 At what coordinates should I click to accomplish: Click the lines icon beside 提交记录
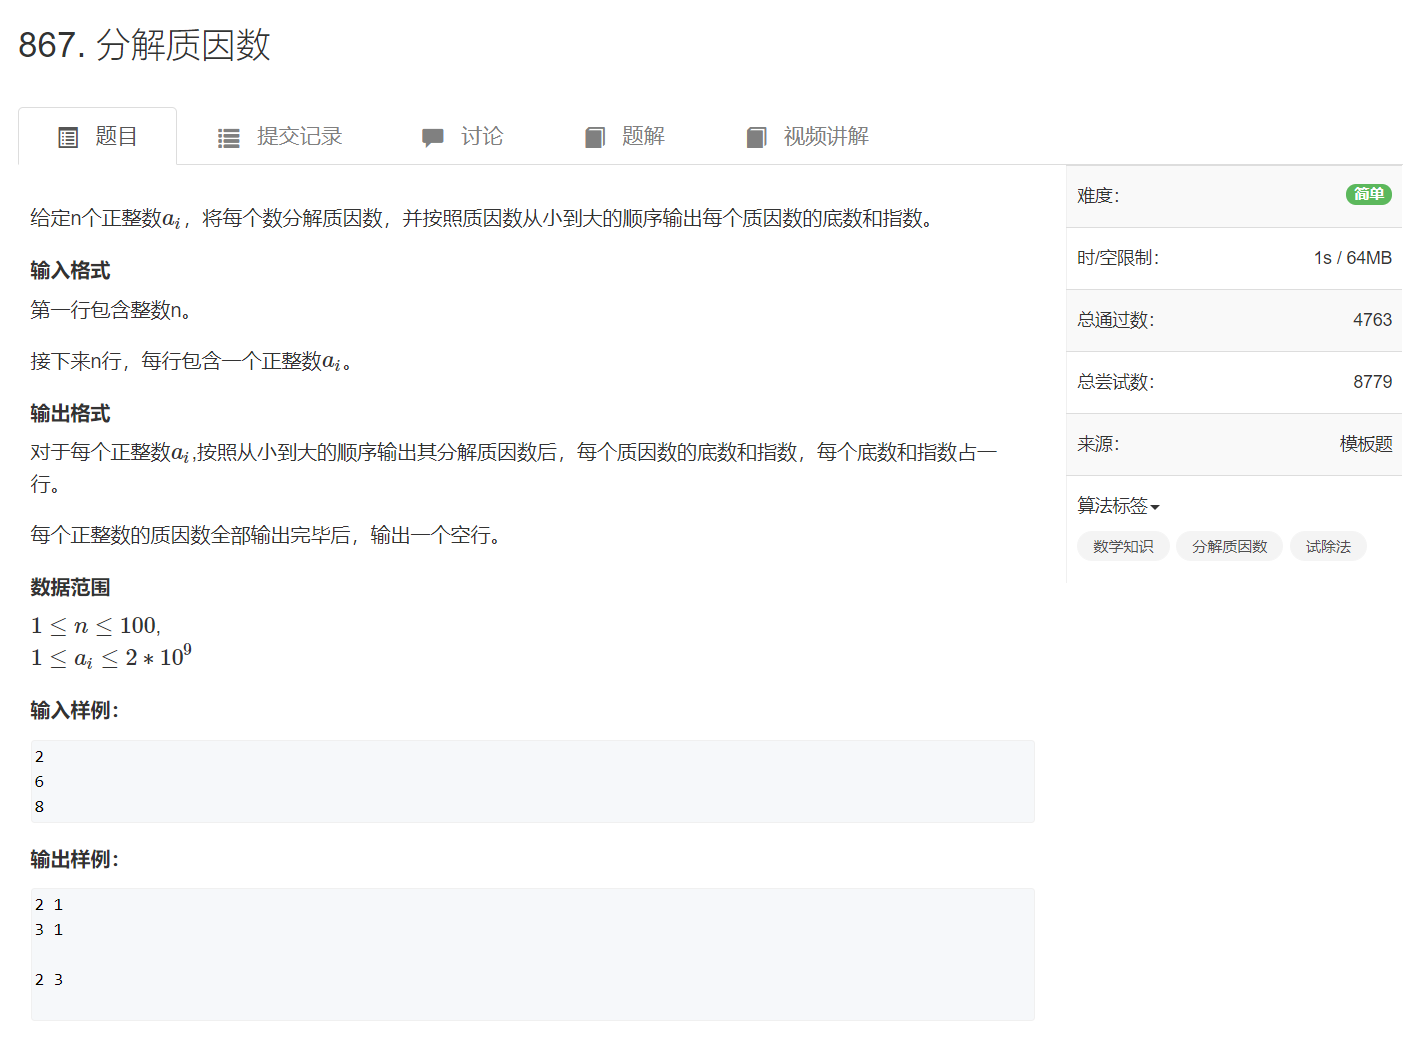tap(229, 138)
